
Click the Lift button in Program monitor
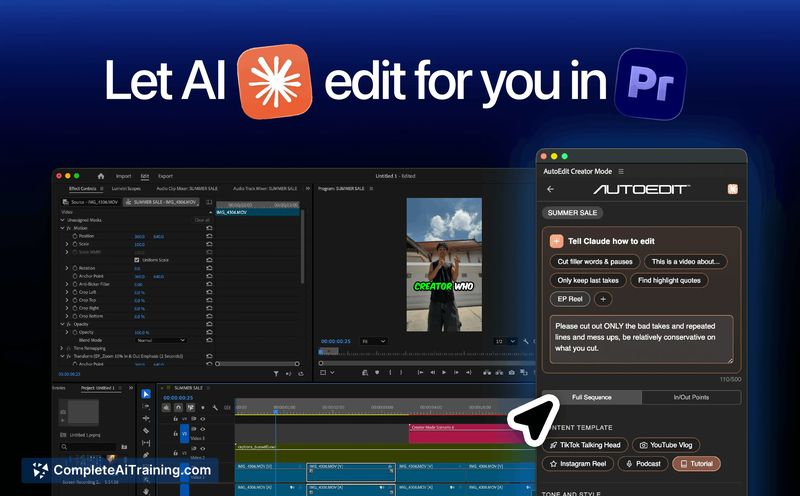click(x=487, y=373)
